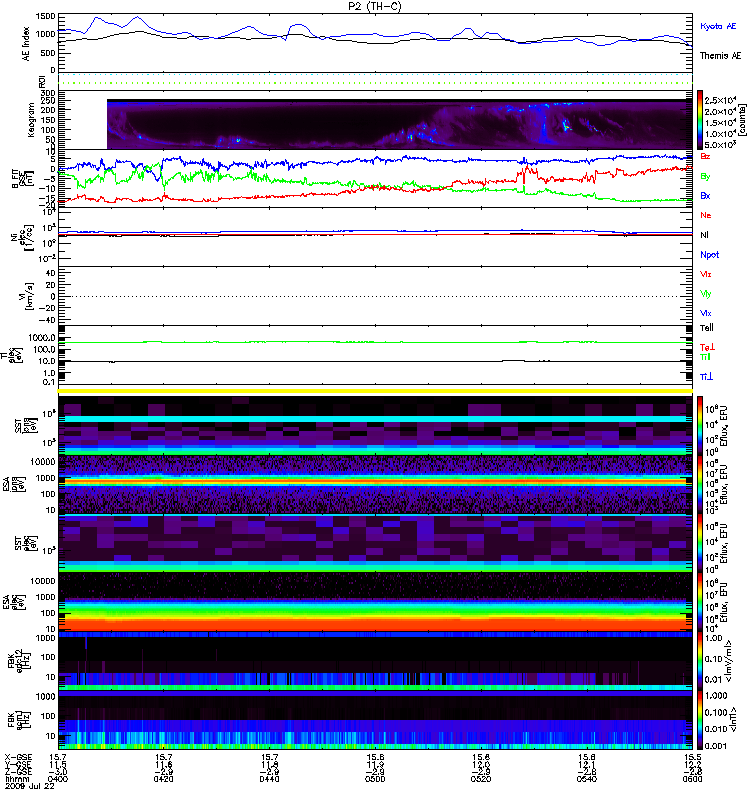Click the blue Npot legend label
Image resolution: width=750 pixels, height=800 pixels.
(709, 255)
